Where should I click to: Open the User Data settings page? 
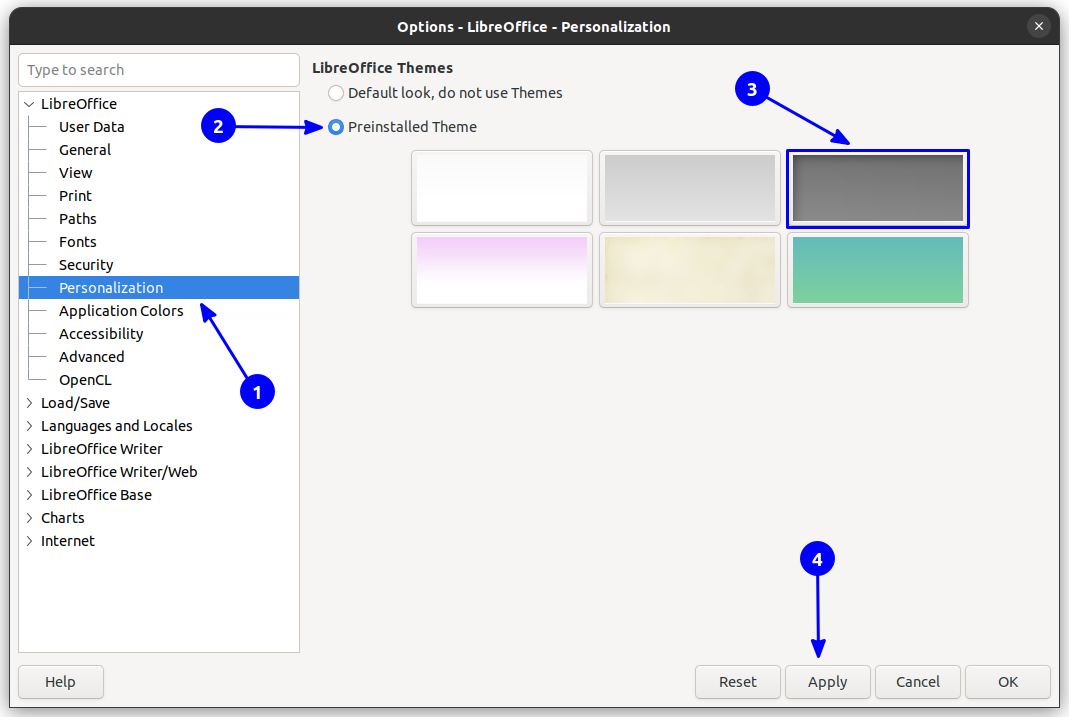pos(91,126)
